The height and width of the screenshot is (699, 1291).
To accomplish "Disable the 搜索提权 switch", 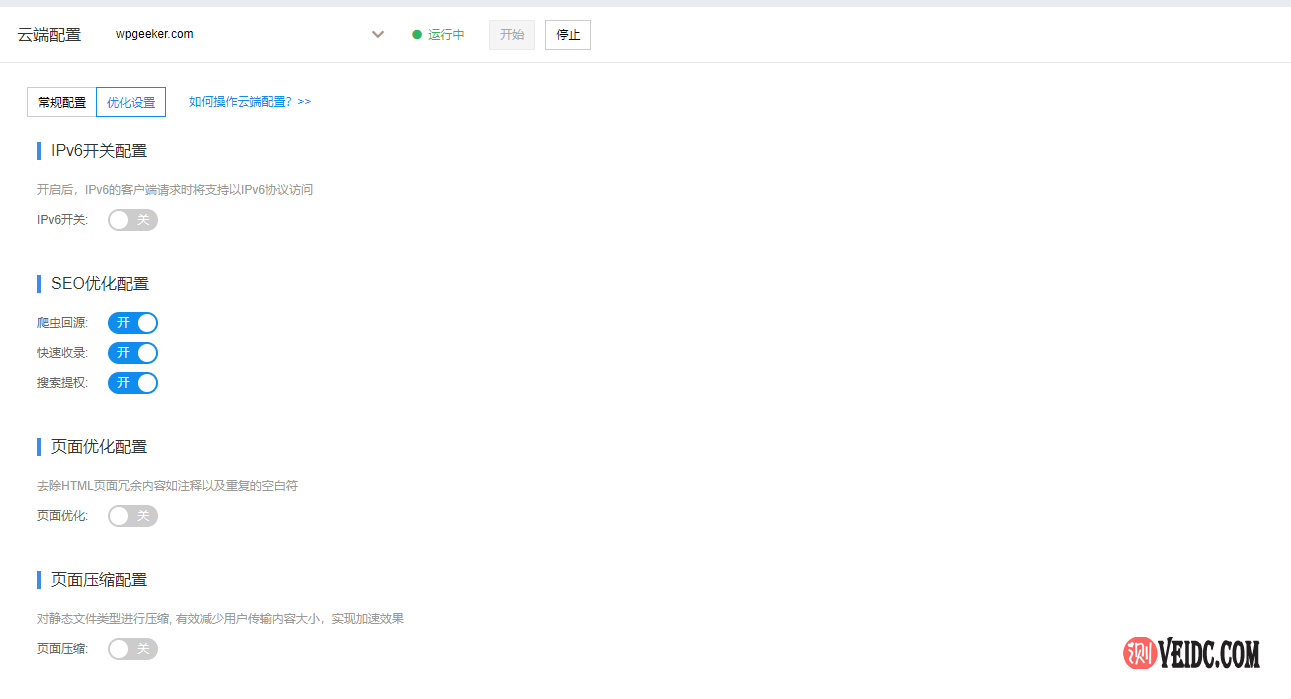I will click(x=132, y=382).
